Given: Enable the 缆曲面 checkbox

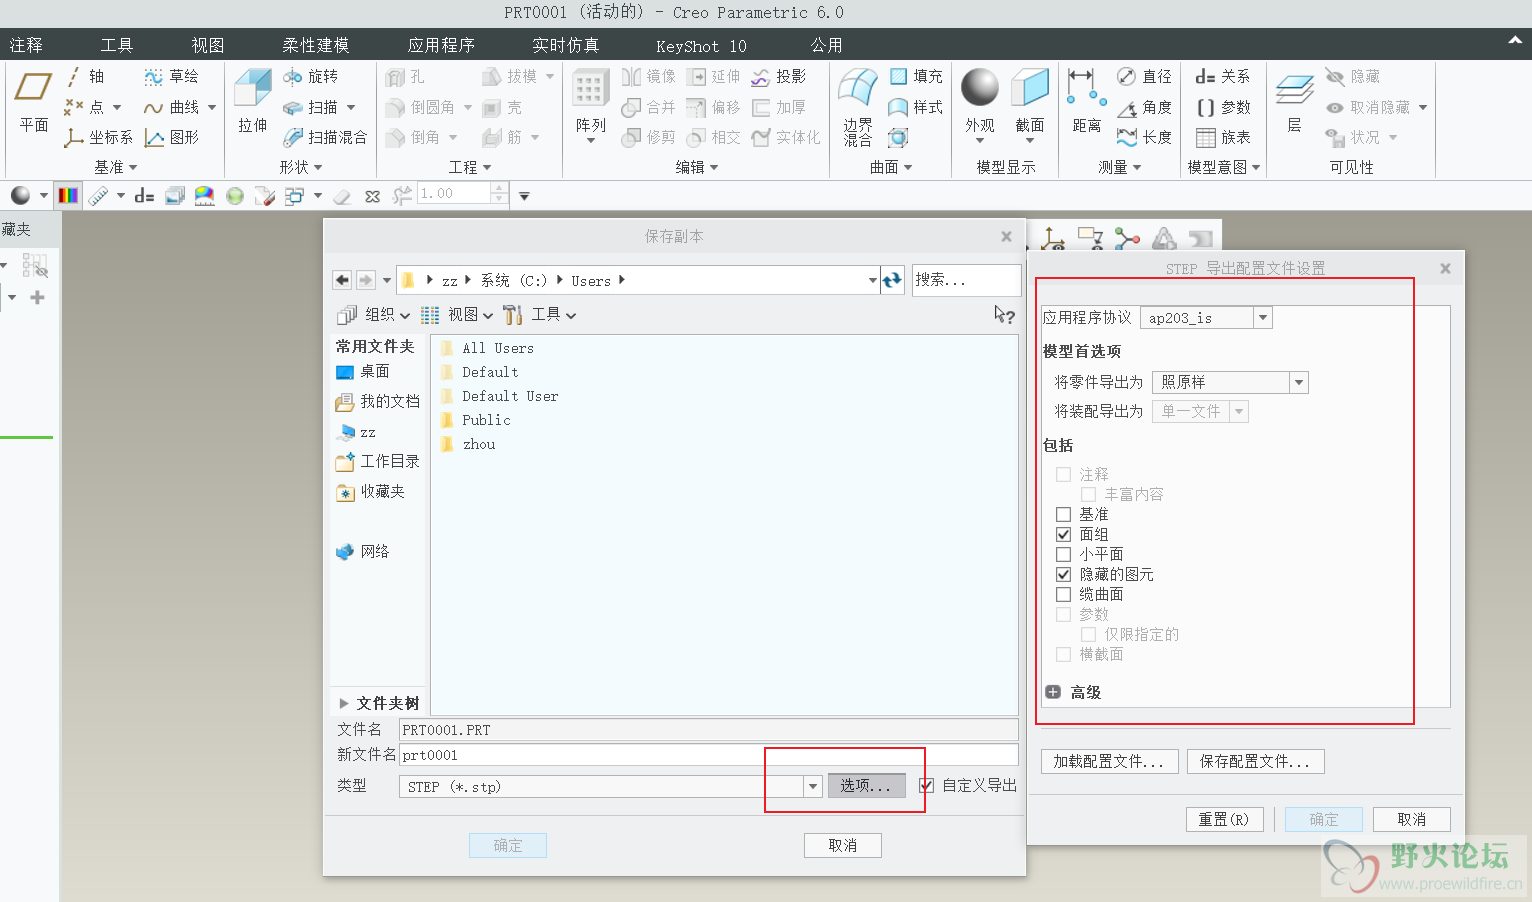Looking at the screenshot, I should pyautogui.click(x=1063, y=594).
